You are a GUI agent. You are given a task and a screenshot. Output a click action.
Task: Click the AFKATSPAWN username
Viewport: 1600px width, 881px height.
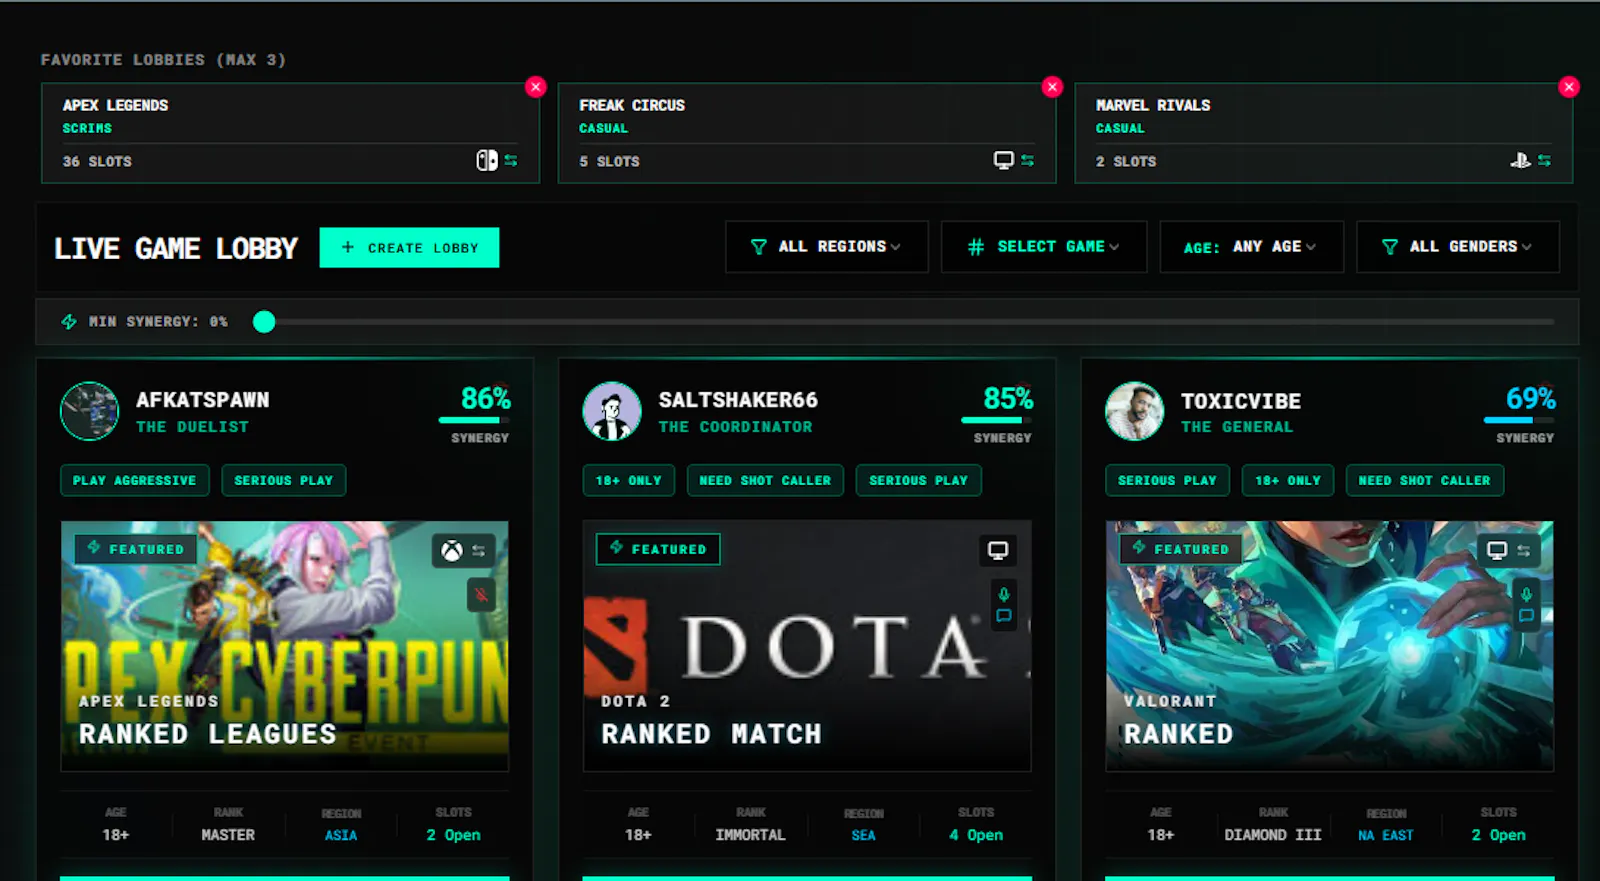(x=203, y=400)
